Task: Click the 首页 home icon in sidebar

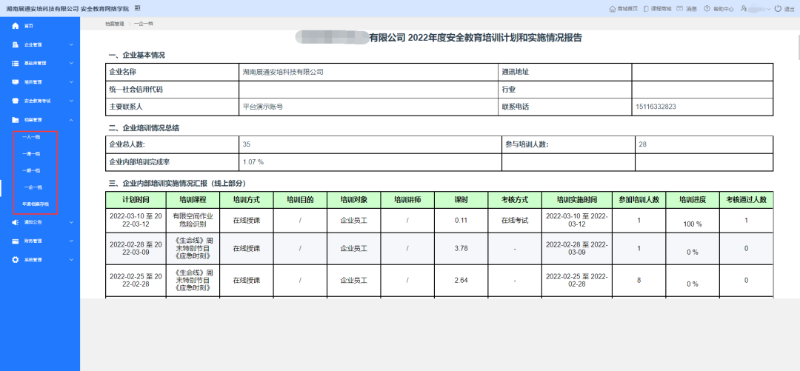Action: click(x=15, y=26)
